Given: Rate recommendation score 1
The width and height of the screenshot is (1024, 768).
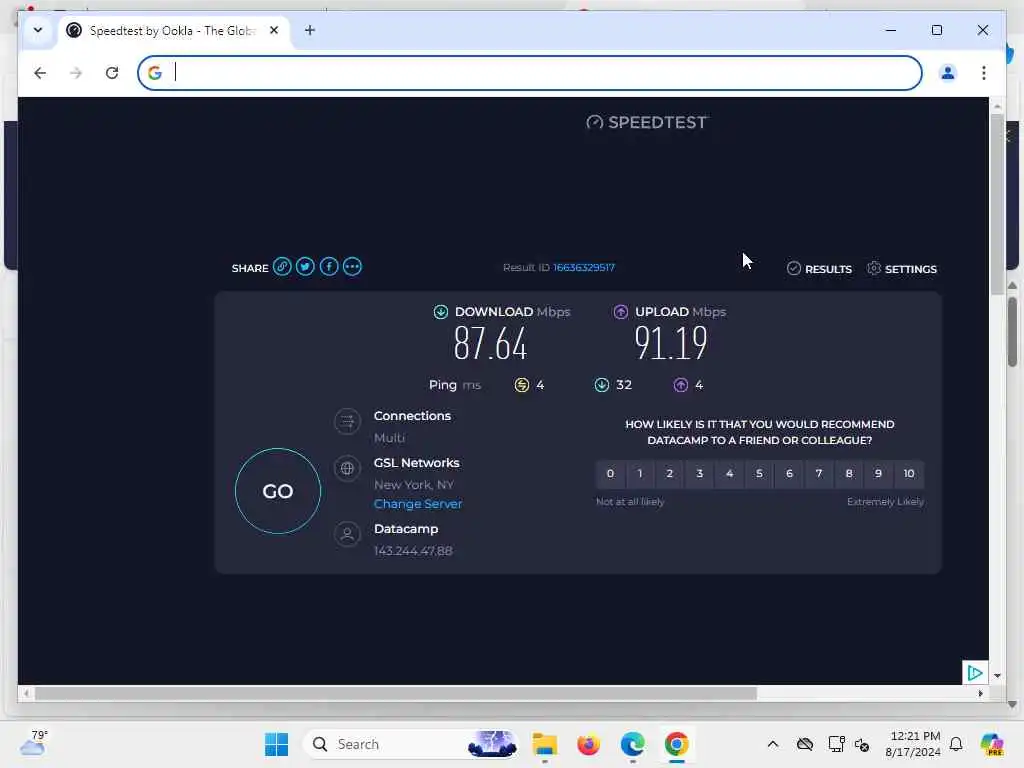Looking at the screenshot, I should click(x=640, y=473).
